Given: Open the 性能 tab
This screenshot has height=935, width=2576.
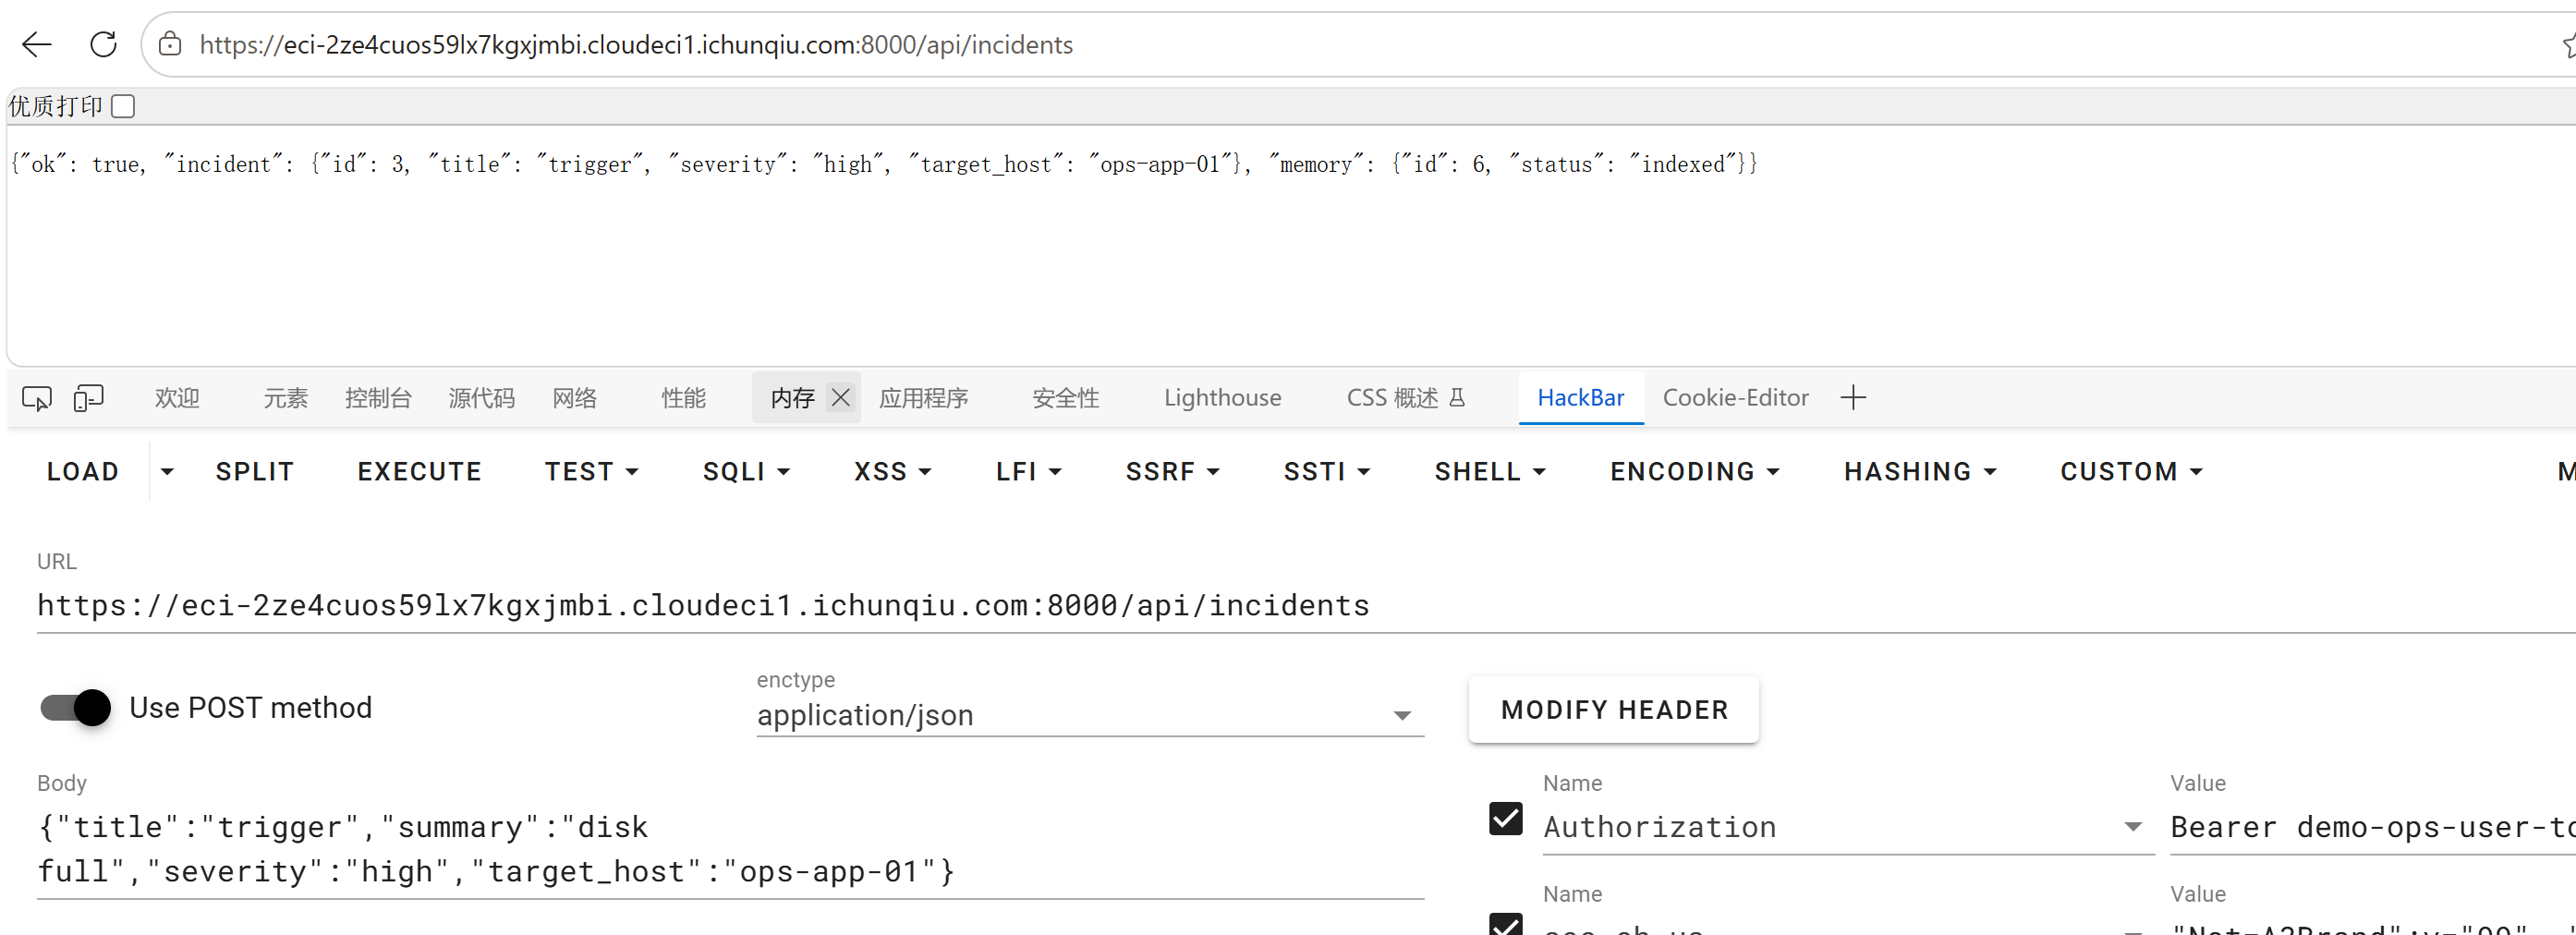Looking at the screenshot, I should click(x=683, y=398).
